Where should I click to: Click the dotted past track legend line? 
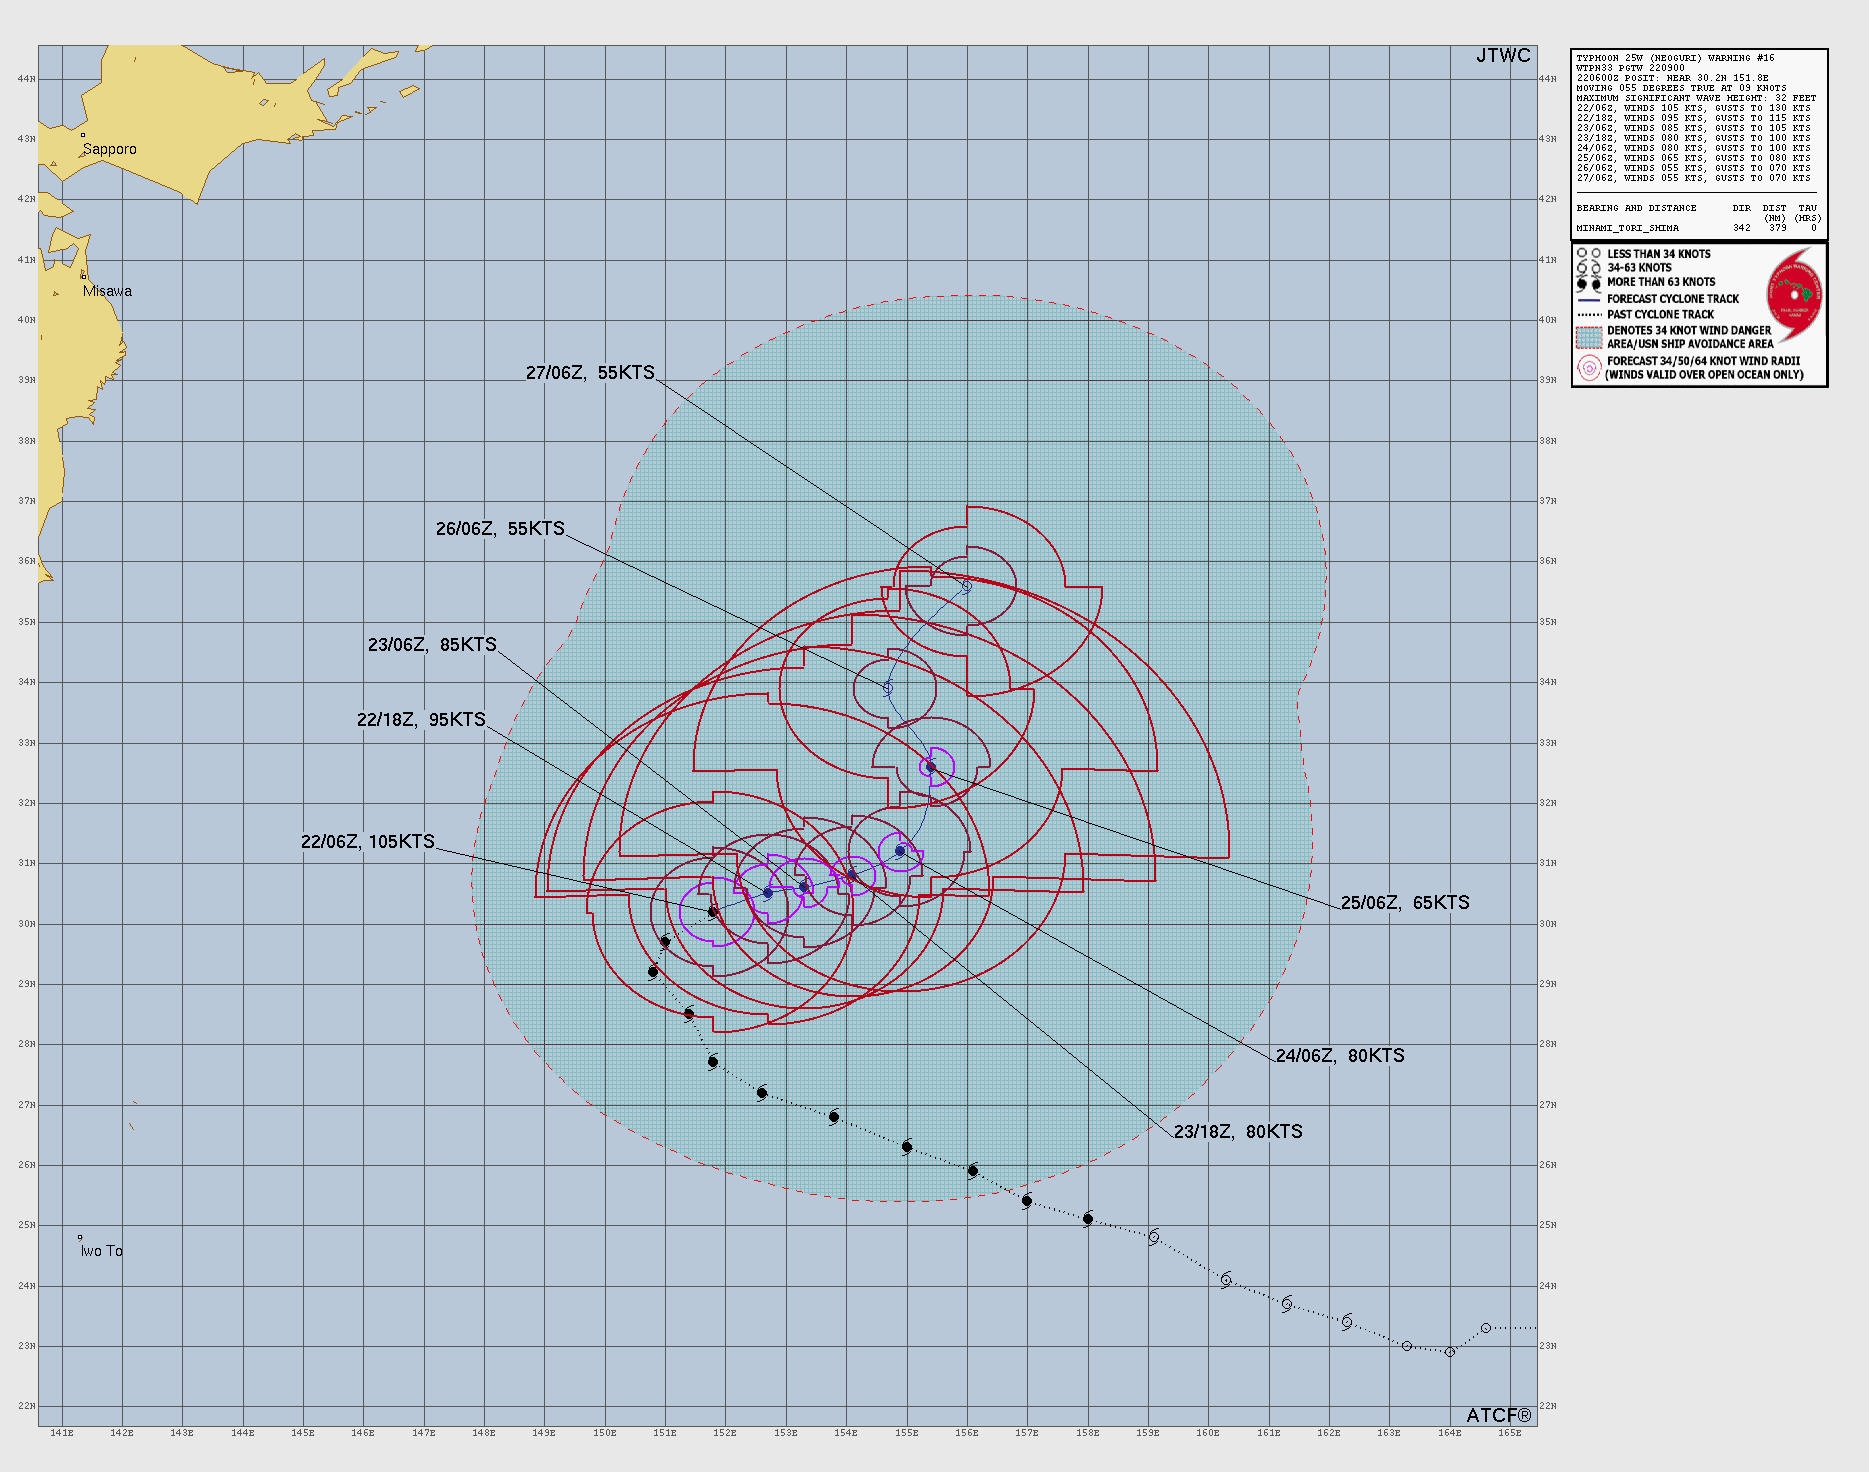(x=1588, y=314)
